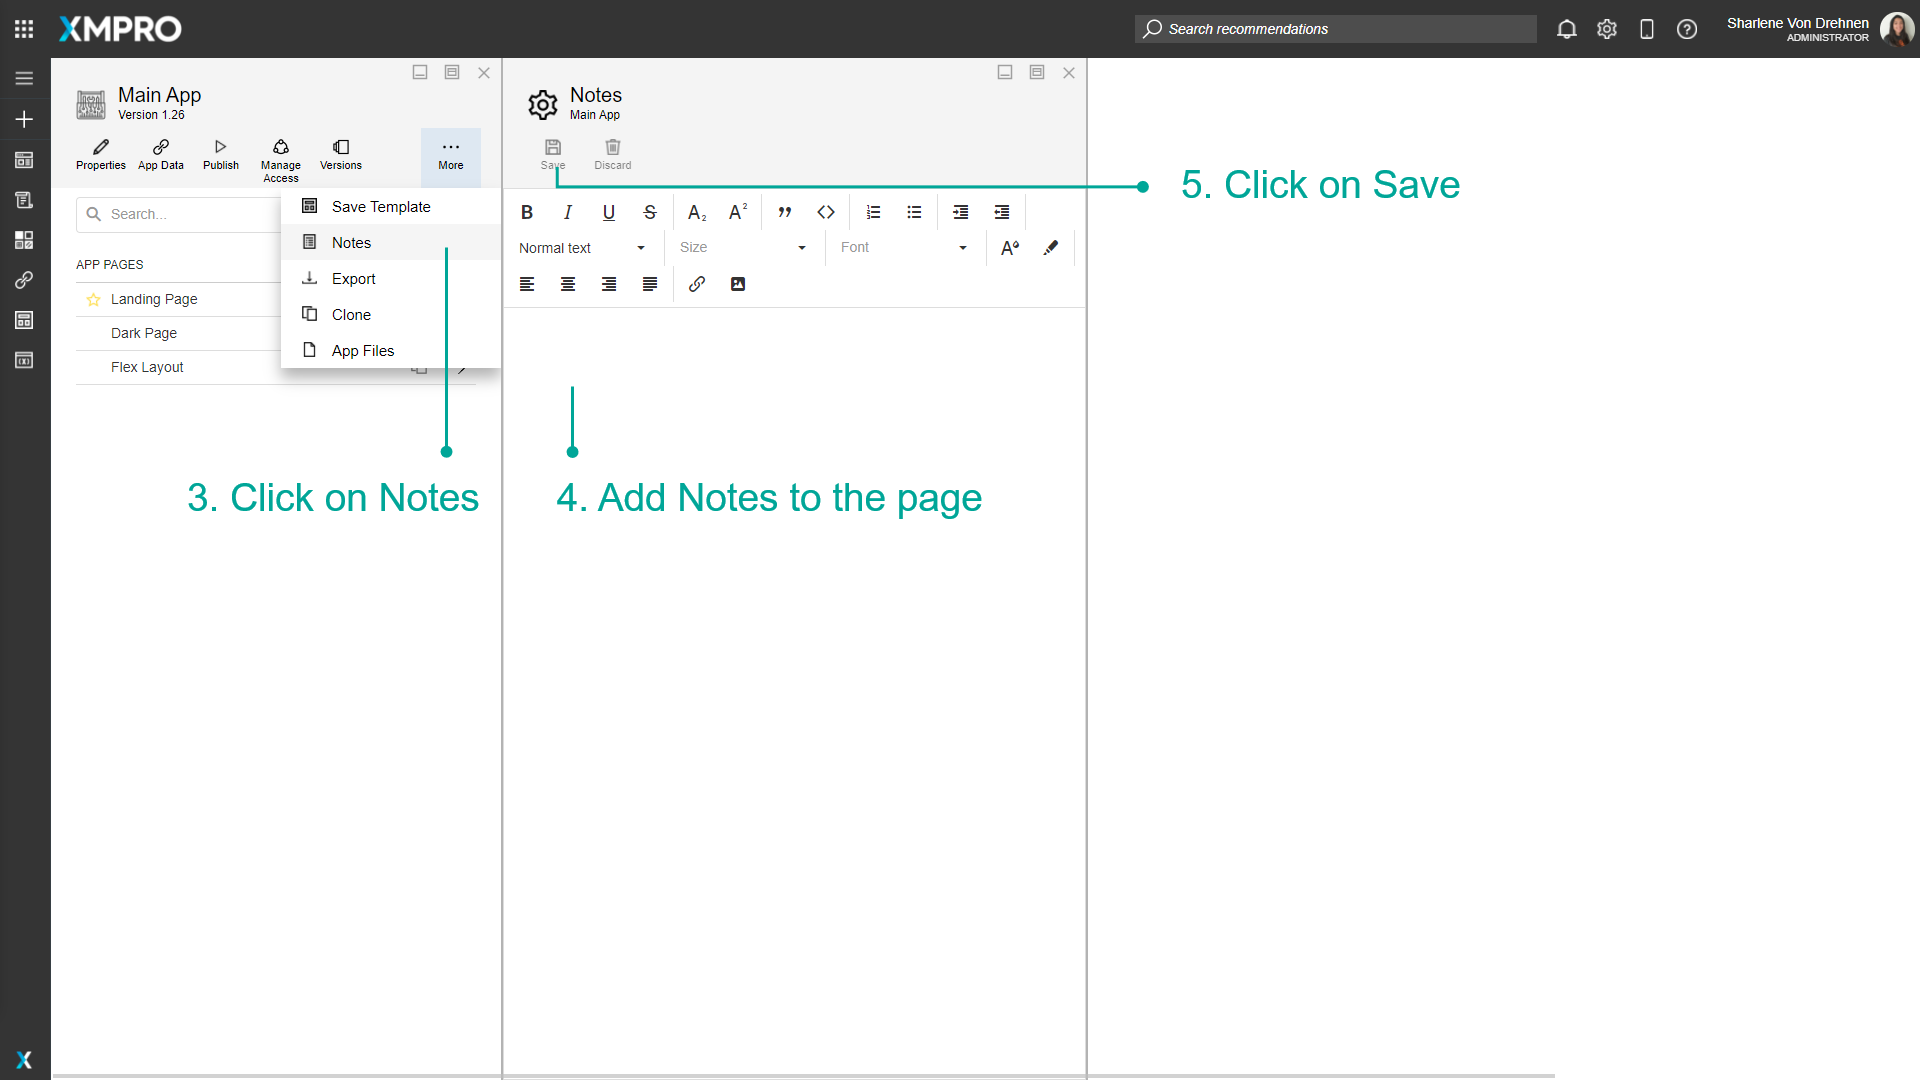Insert a hyperlink in the note editor
This screenshot has width=1920, height=1080.
click(697, 284)
